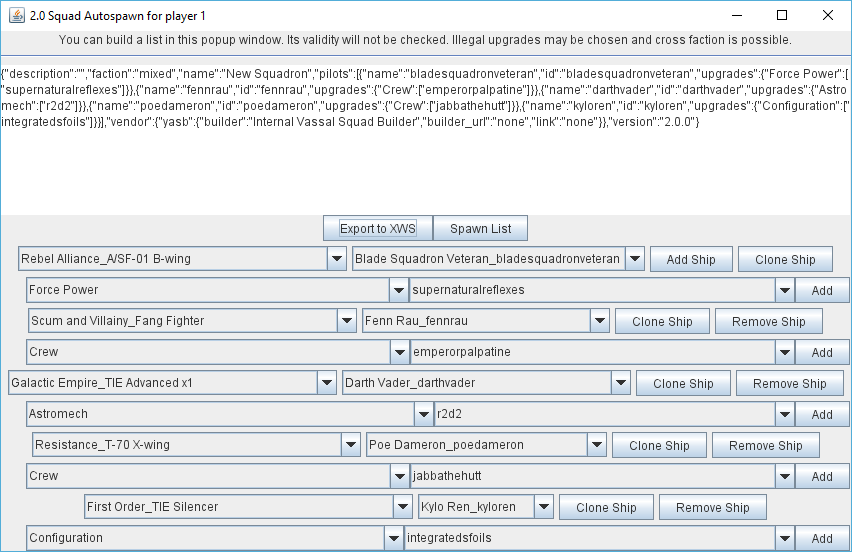The height and width of the screenshot is (552, 852).
Task: Open the Configuration upgrade type dropdown
Action: click(x=214, y=537)
